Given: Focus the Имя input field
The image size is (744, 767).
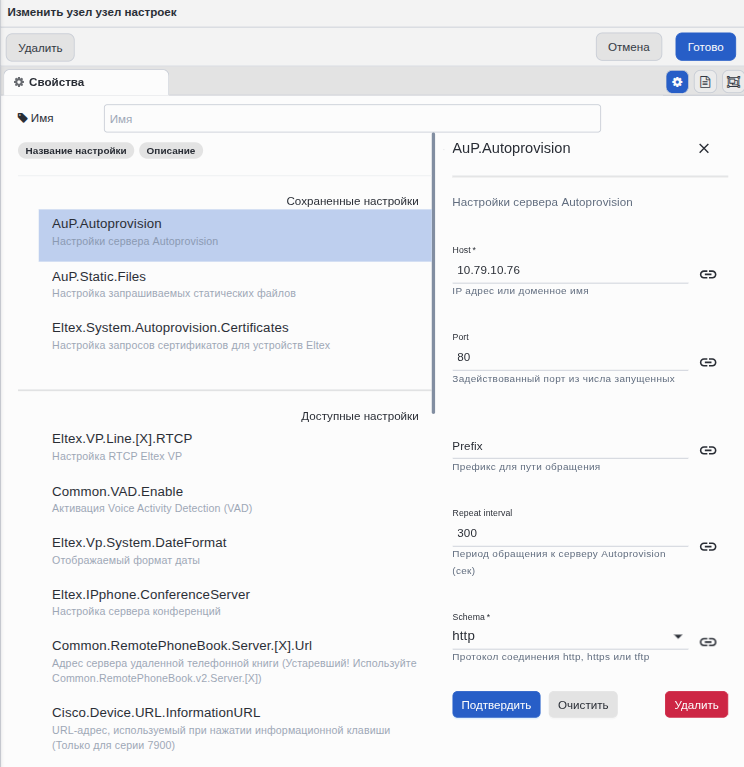Looking at the screenshot, I should (x=352, y=118).
